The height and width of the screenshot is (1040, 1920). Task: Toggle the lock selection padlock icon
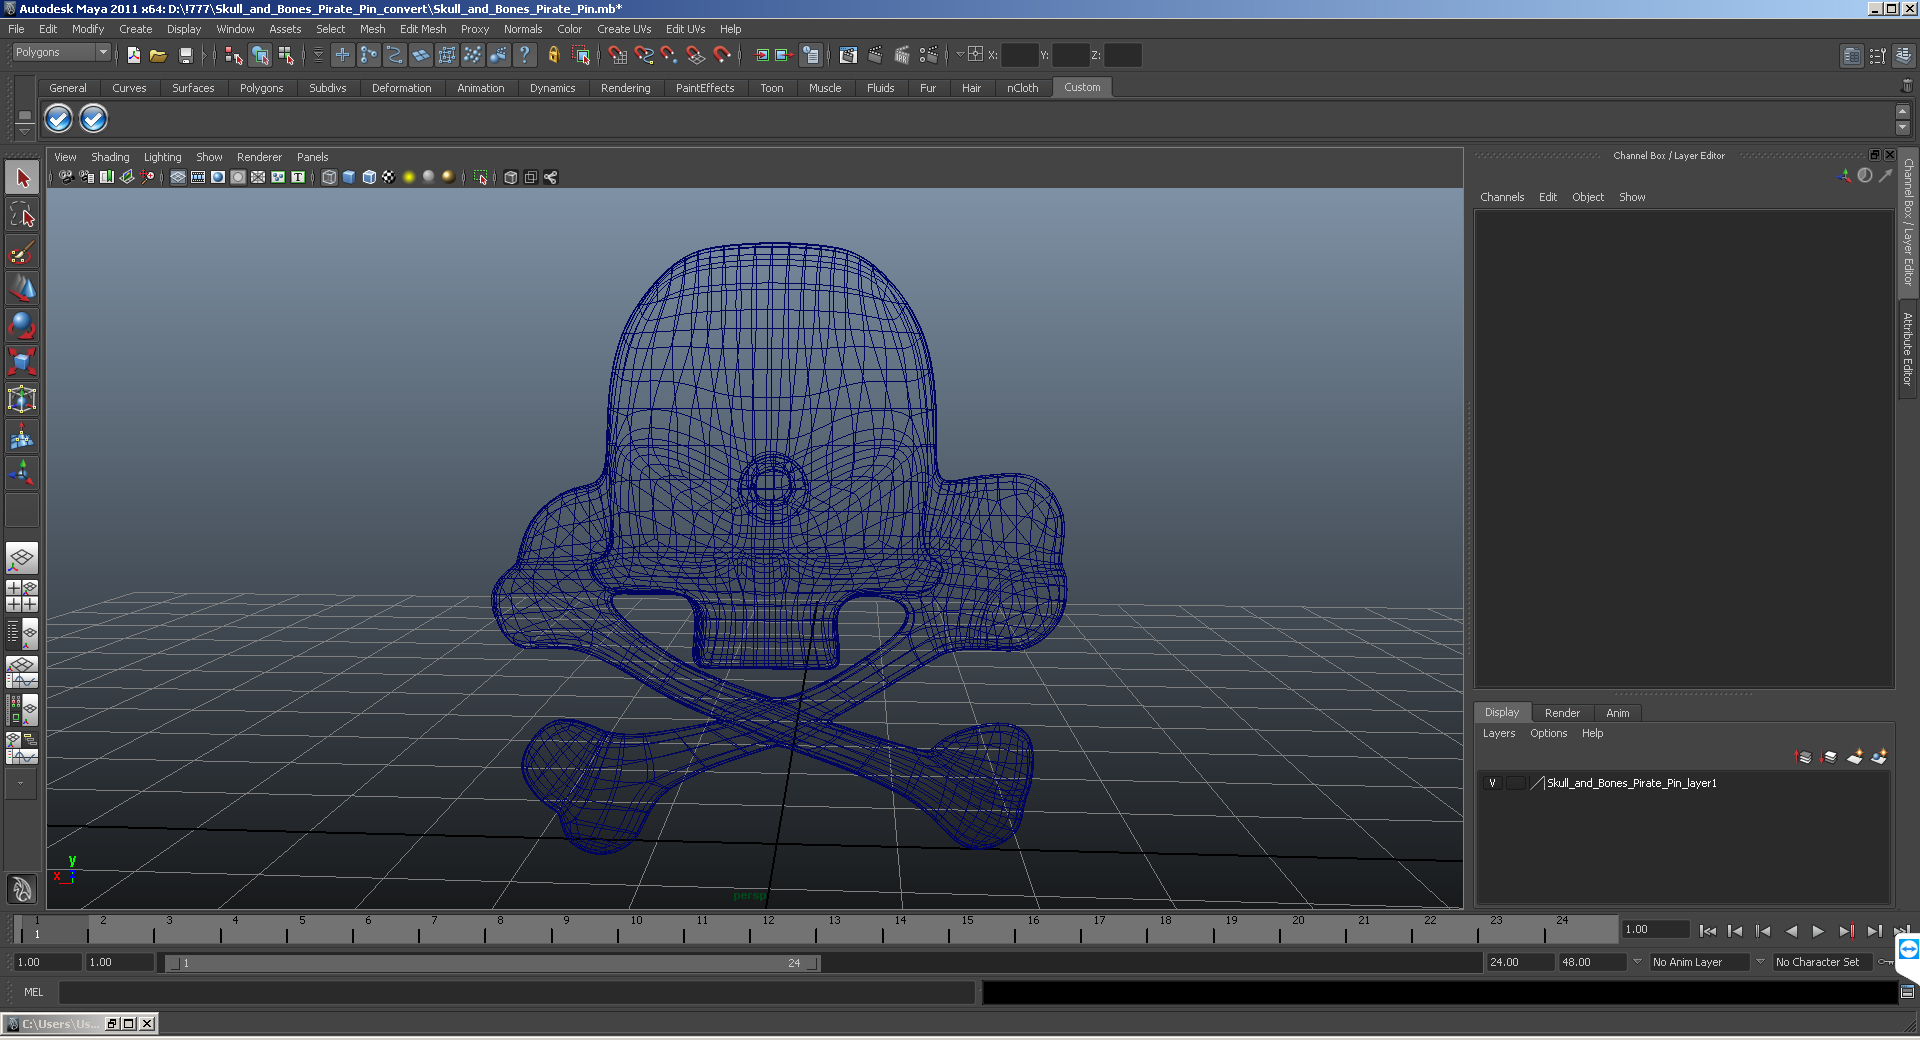pos(554,55)
